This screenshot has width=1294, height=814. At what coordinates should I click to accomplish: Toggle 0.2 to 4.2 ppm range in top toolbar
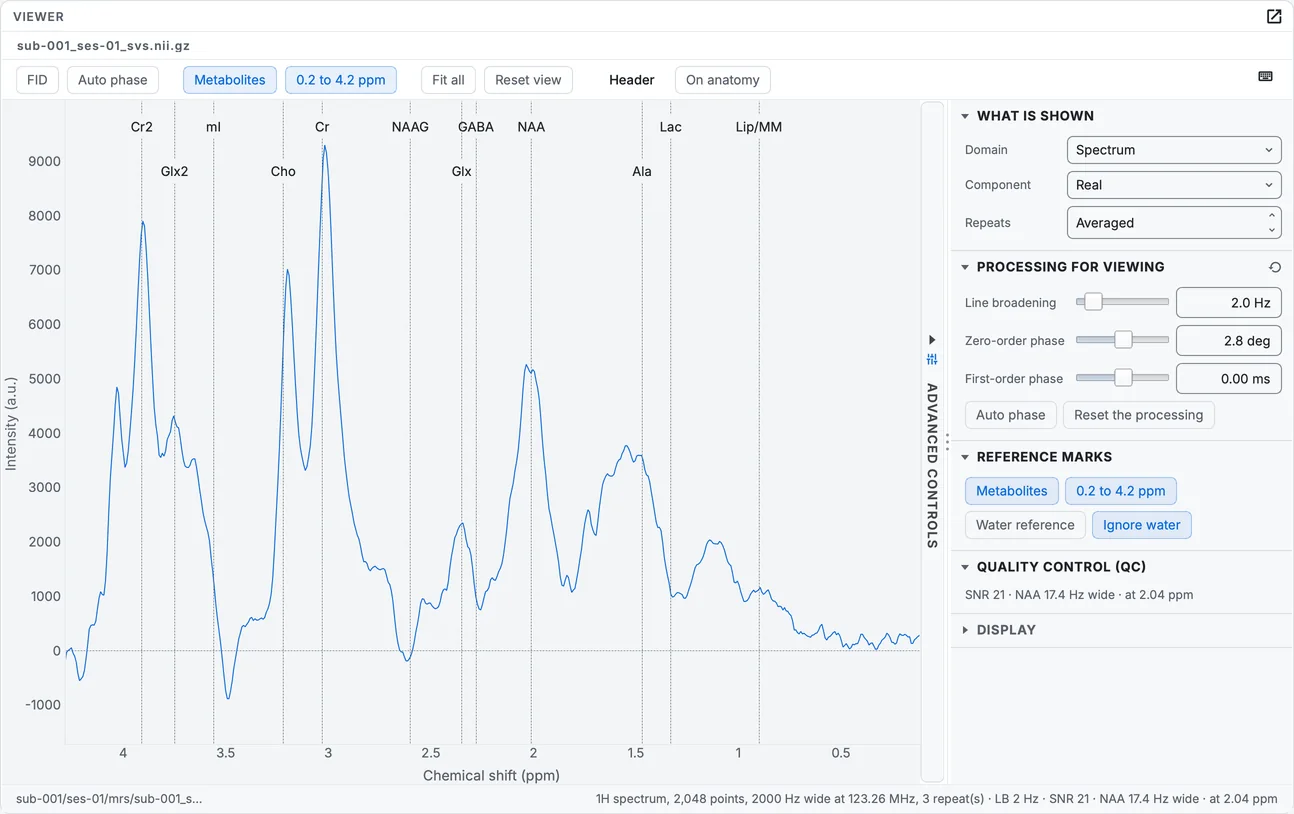(x=341, y=80)
